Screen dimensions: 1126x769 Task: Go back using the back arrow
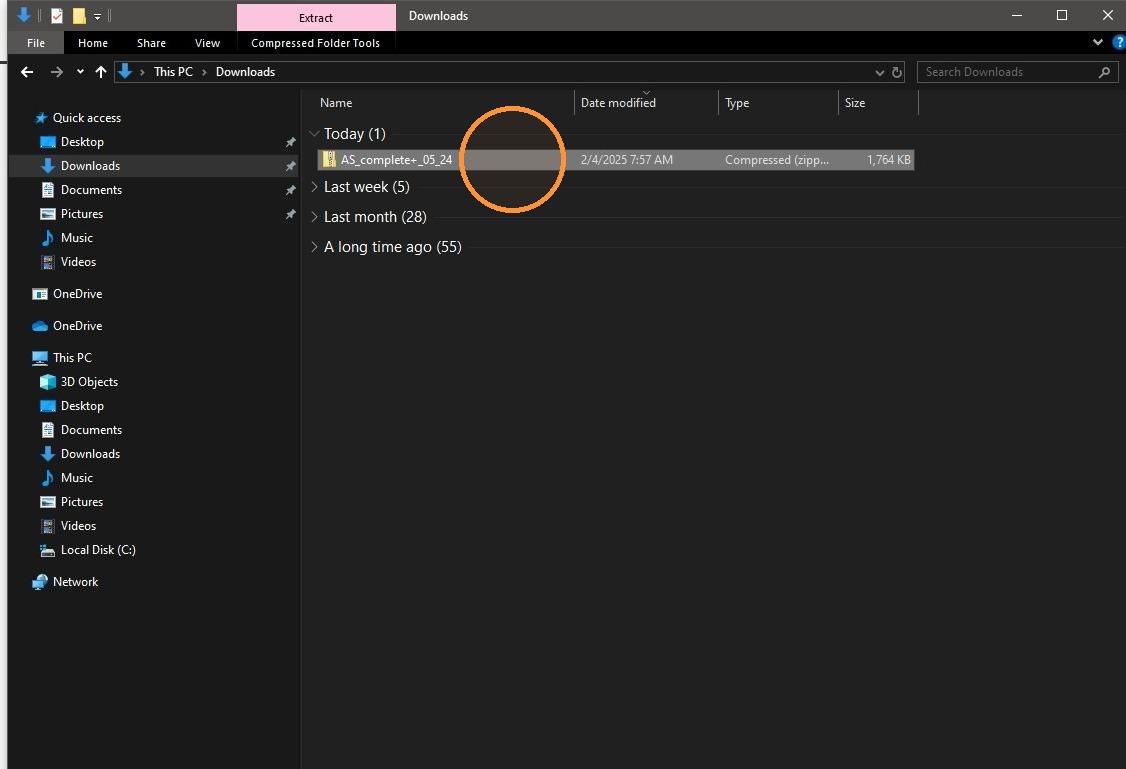(27, 72)
